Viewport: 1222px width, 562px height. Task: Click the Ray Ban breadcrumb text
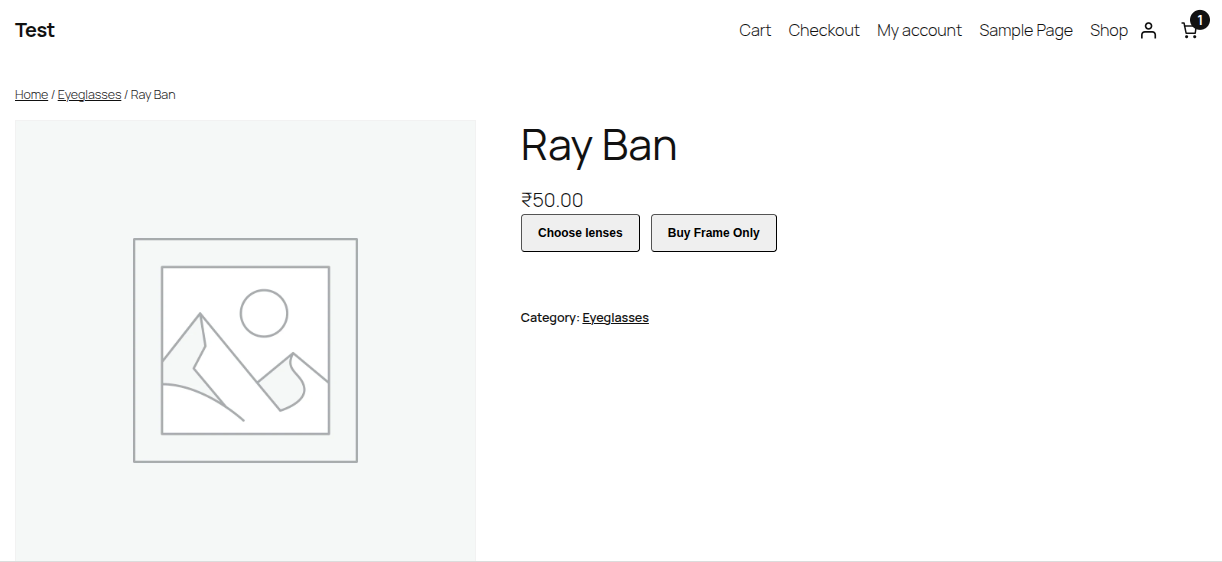tap(153, 95)
